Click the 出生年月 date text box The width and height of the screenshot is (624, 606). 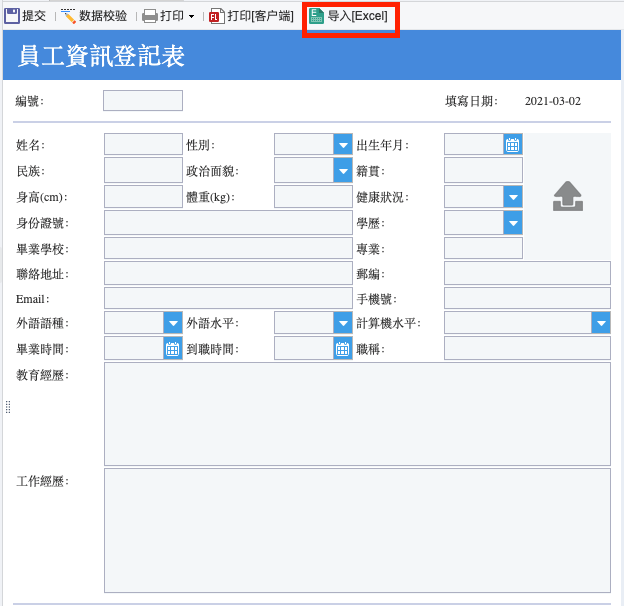pyautogui.click(x=474, y=144)
